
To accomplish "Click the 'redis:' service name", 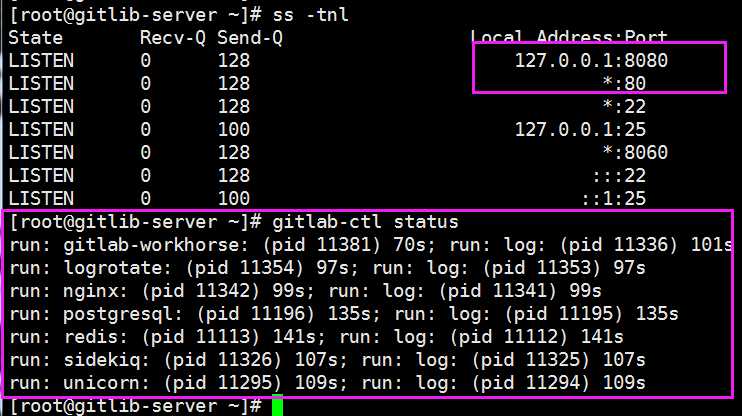I will [98, 336].
